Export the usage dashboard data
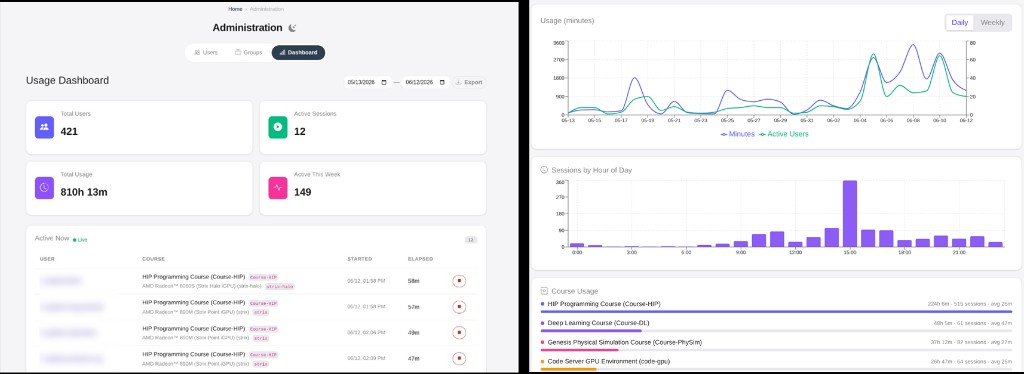1024x374 pixels. pos(469,82)
